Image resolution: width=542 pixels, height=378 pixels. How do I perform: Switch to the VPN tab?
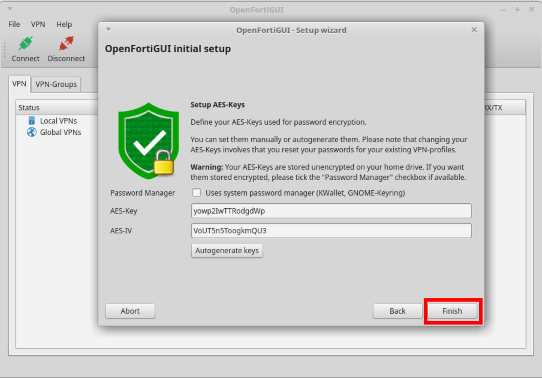click(x=19, y=84)
